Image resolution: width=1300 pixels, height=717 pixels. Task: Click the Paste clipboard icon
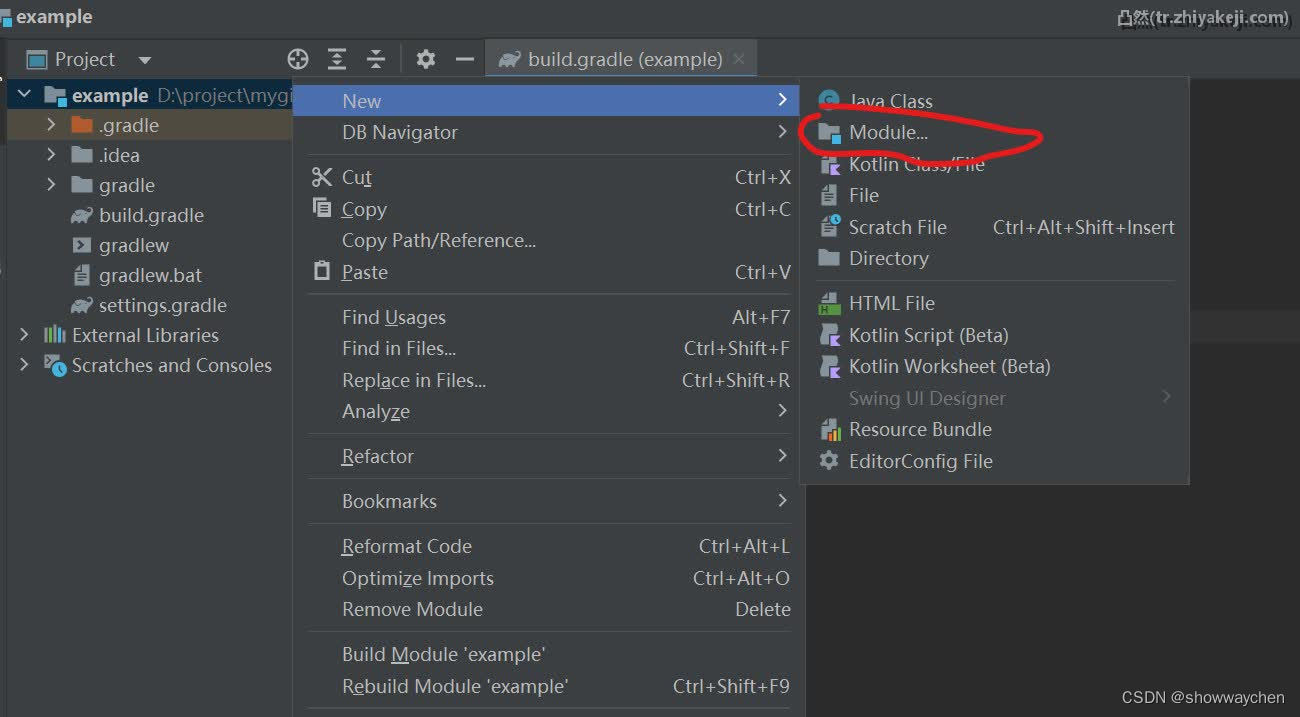[321, 271]
